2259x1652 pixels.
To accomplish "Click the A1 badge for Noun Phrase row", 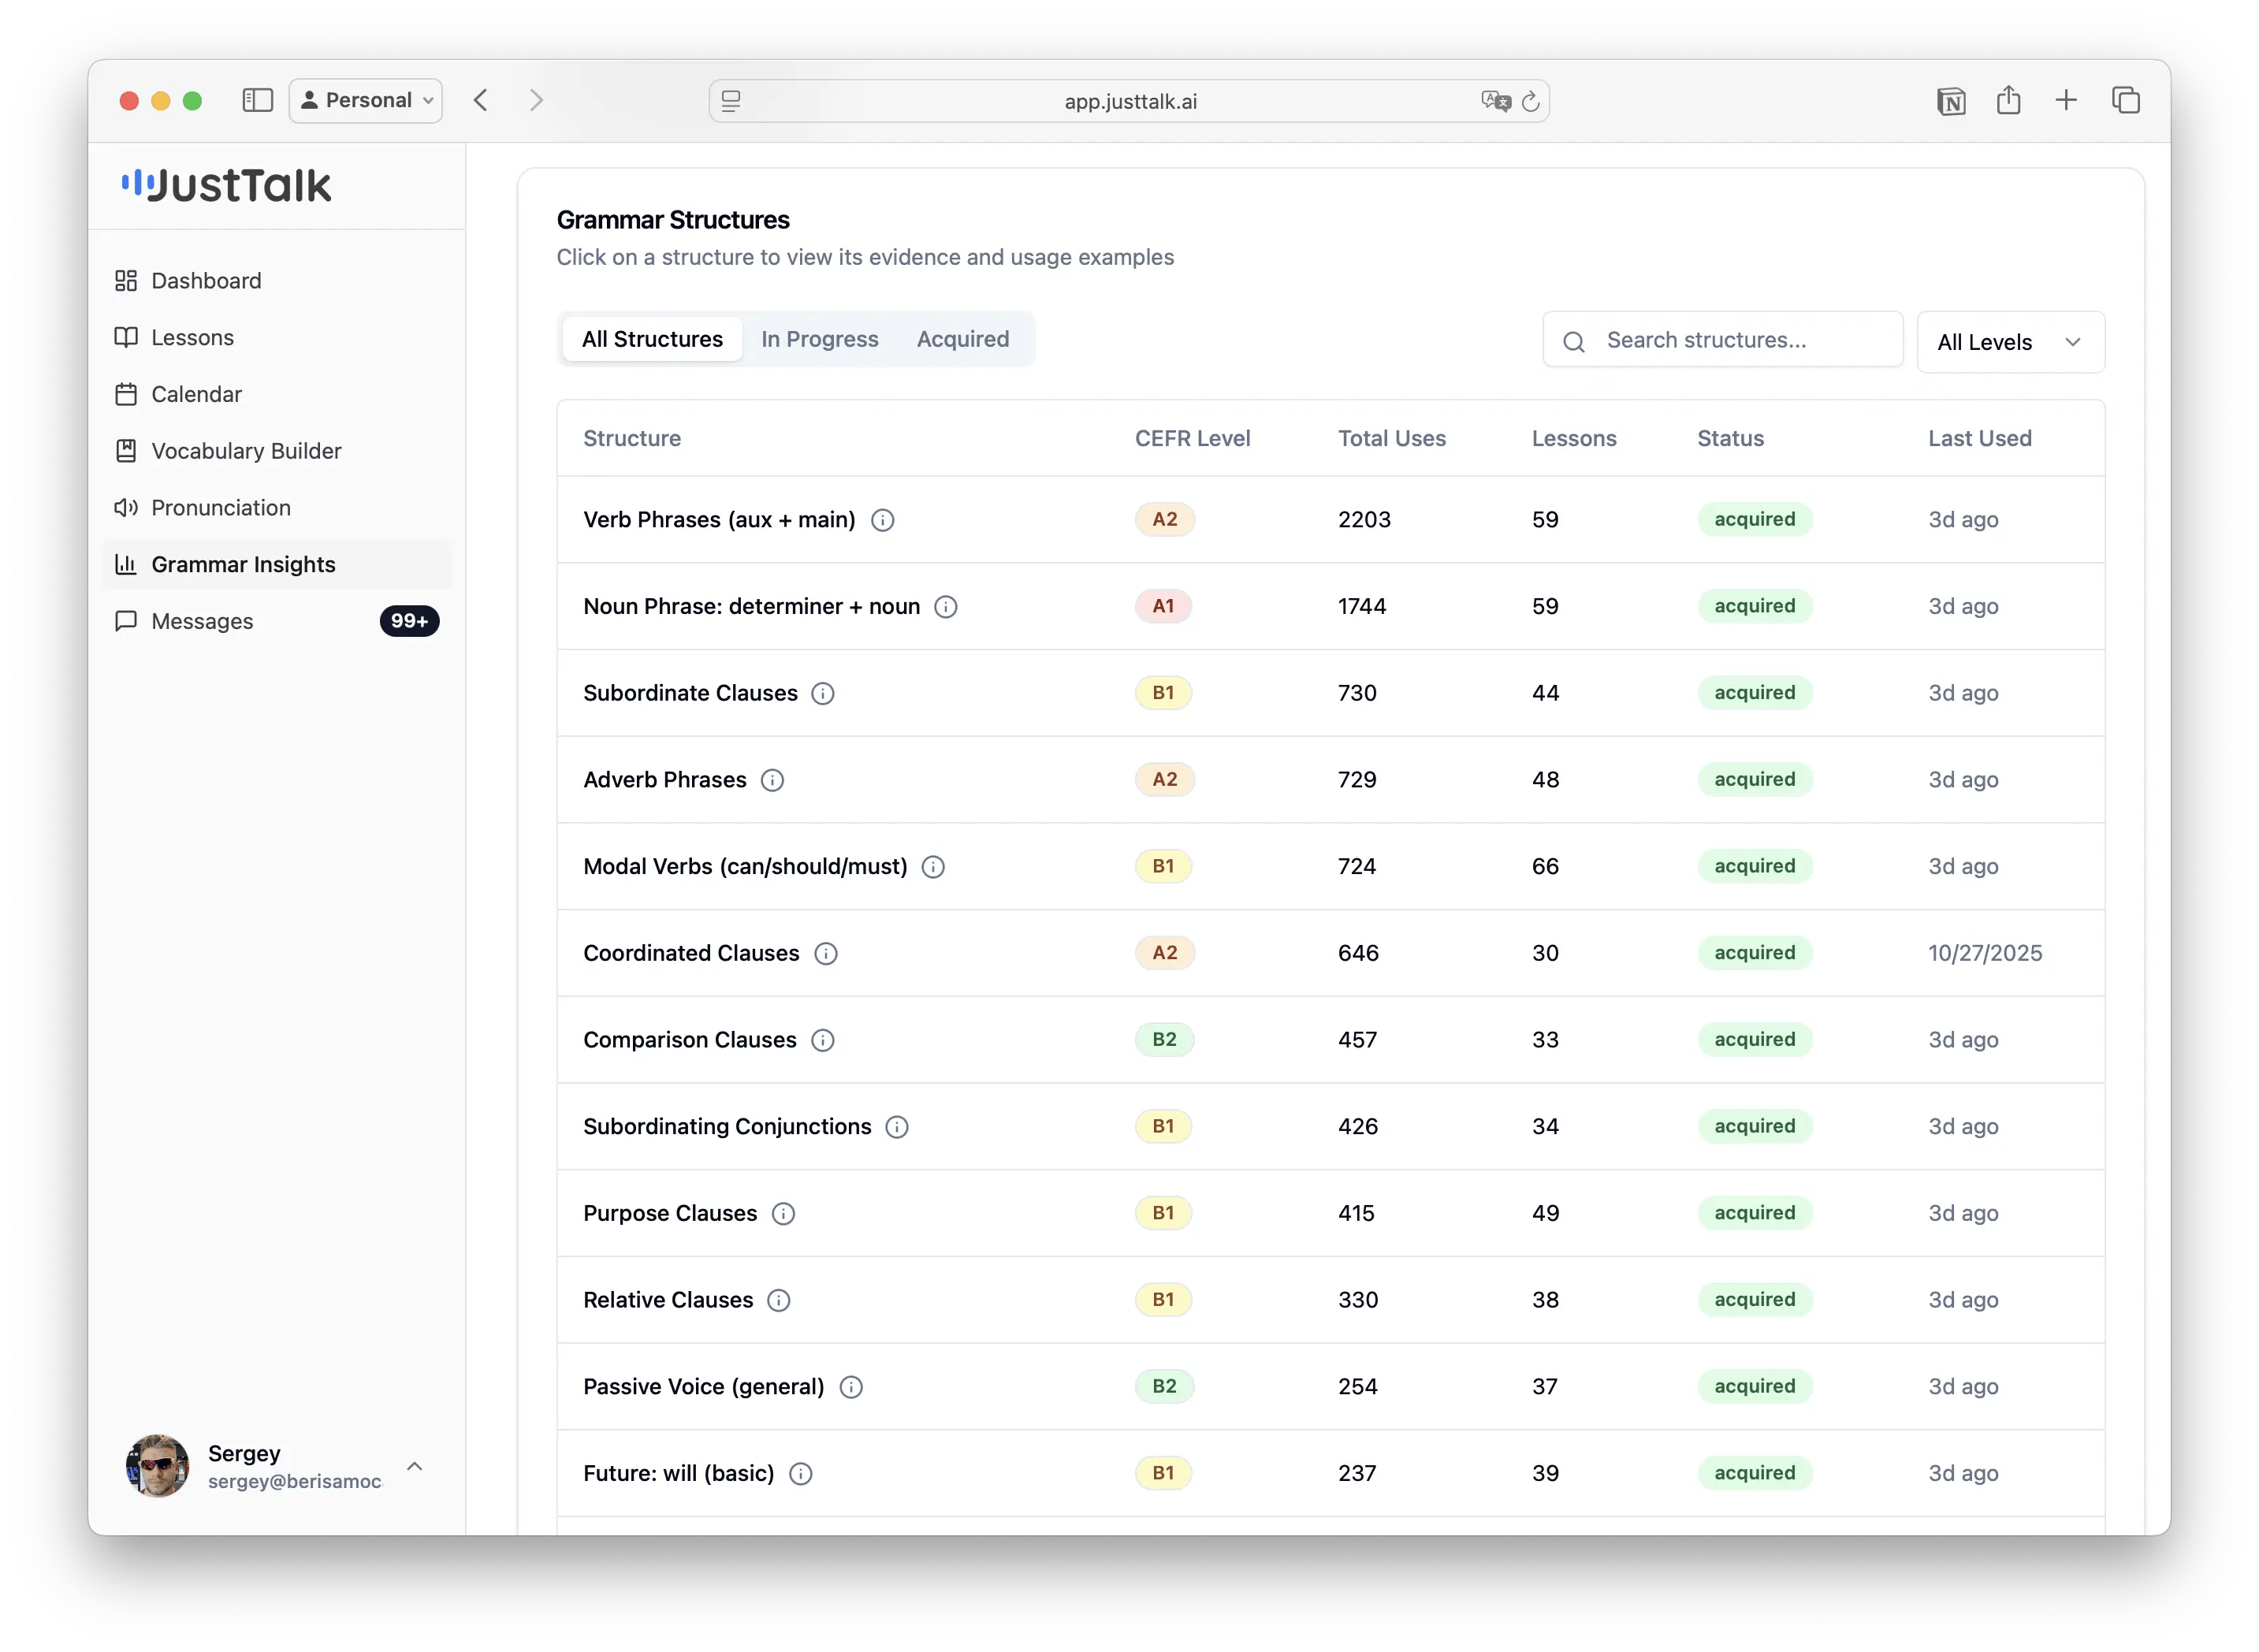I will [1162, 606].
